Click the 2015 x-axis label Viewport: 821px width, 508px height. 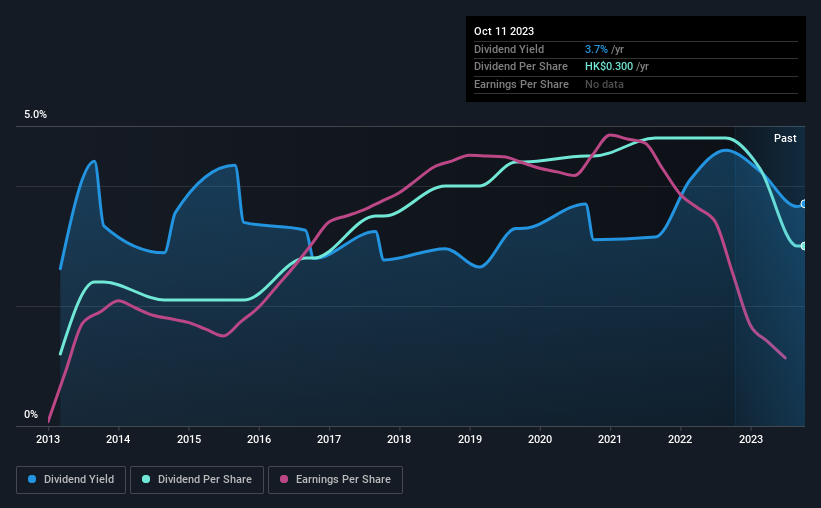pos(189,439)
